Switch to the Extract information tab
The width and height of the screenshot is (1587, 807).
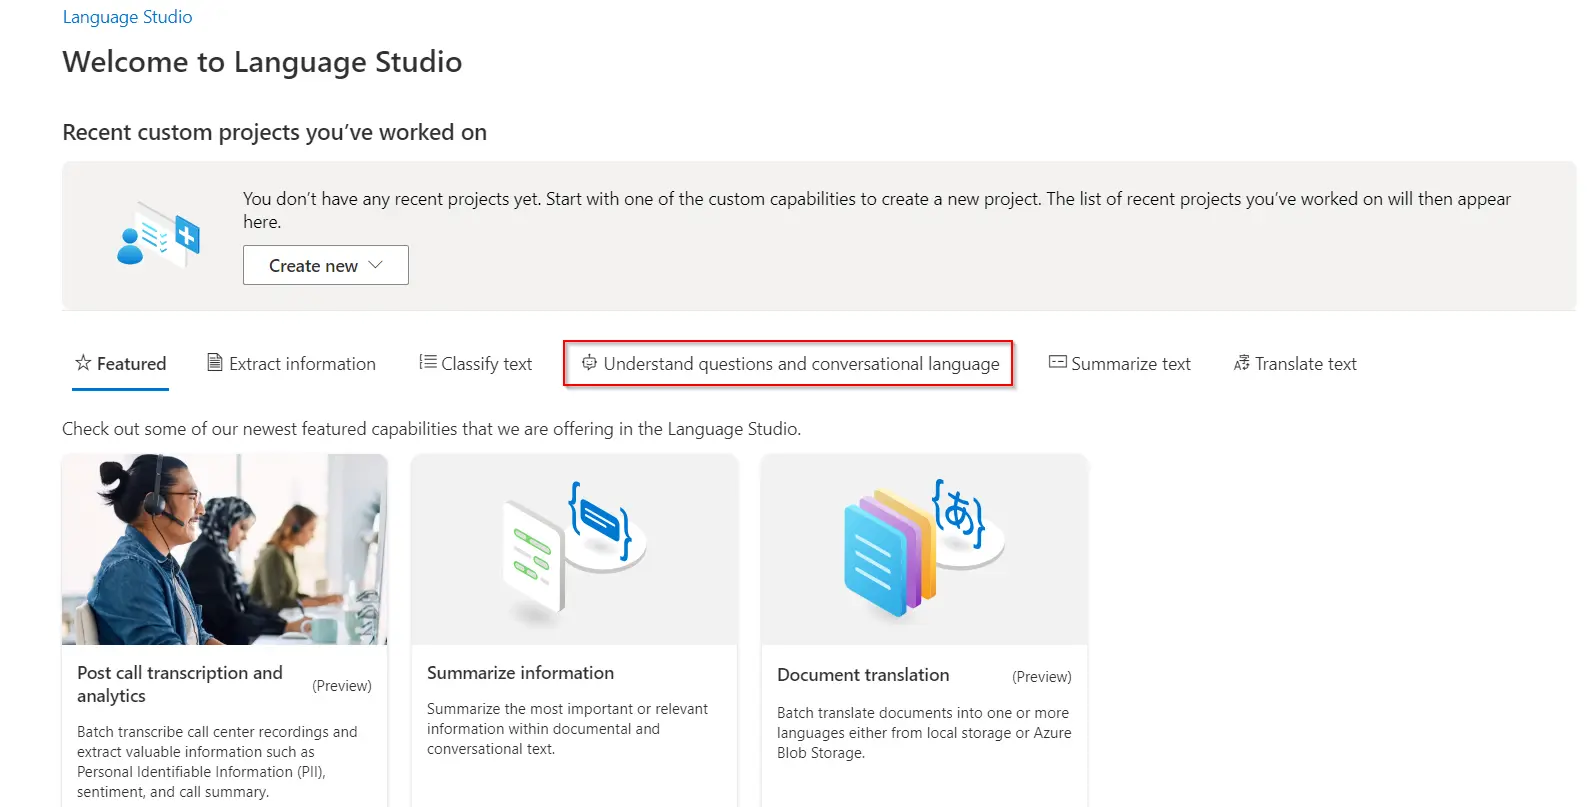click(302, 364)
